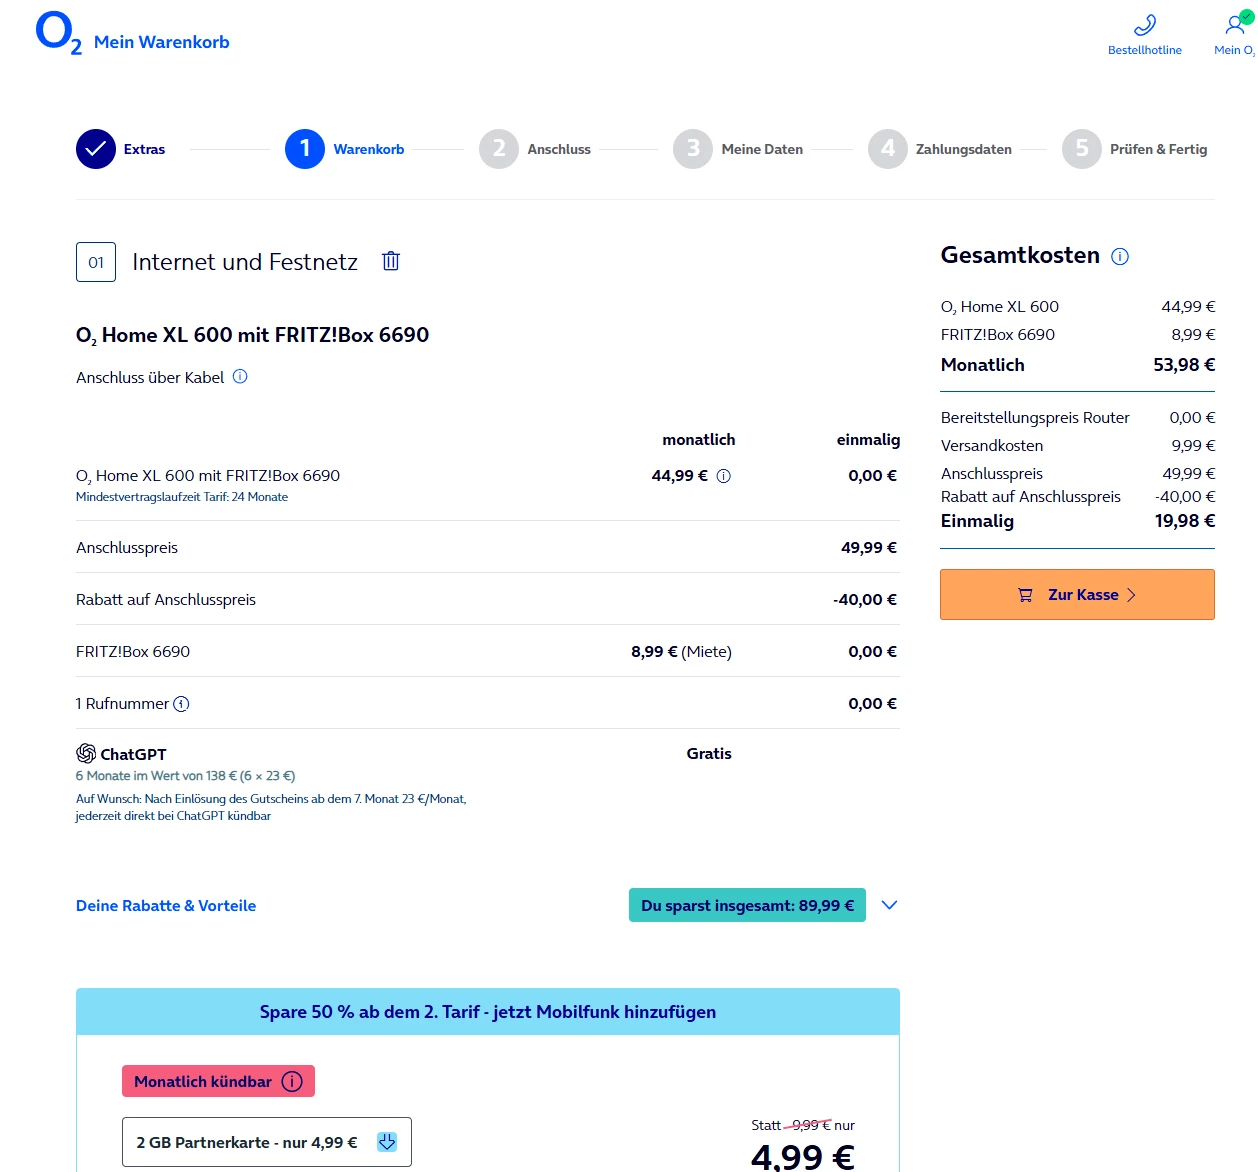Click the Spare 50 % Mobilfunk banner
The height and width of the screenshot is (1172, 1258).
pos(488,1012)
